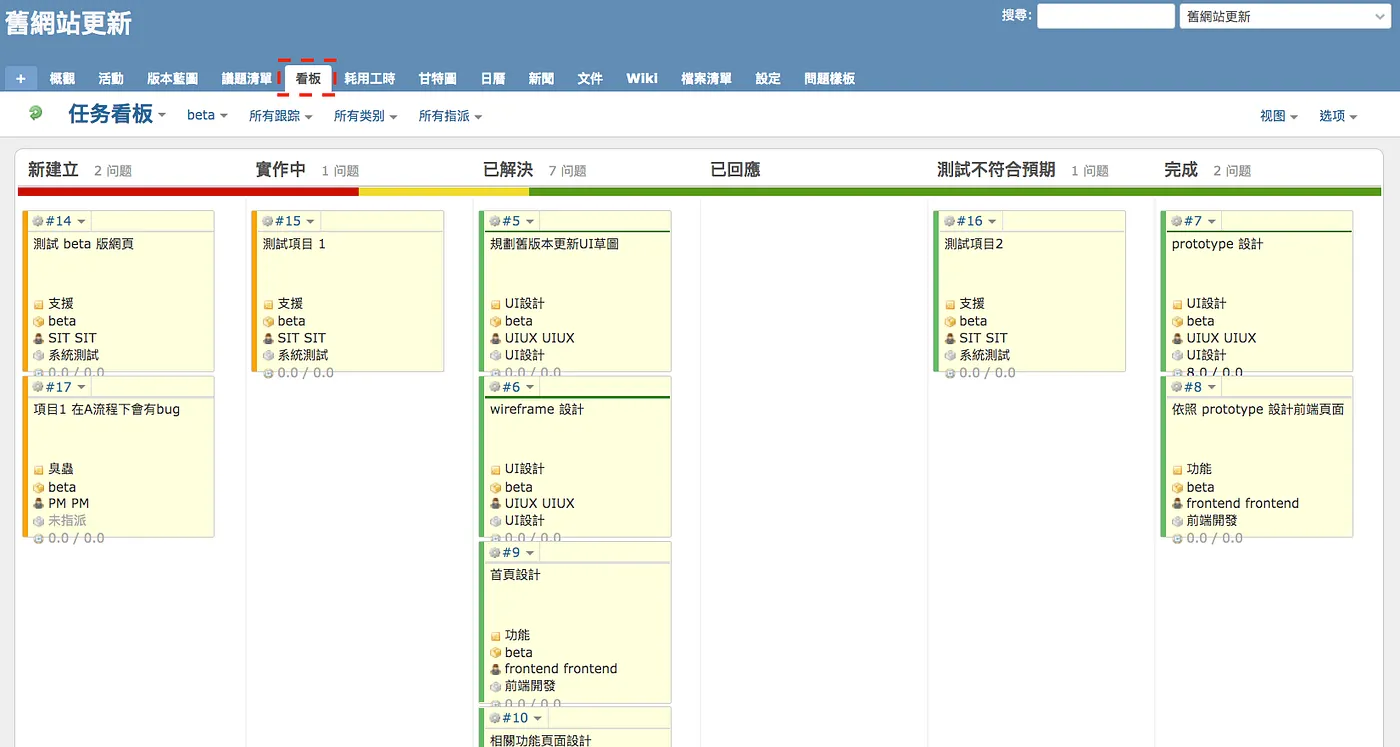Image resolution: width=1400 pixels, height=747 pixels.
Task: Click the person icon on card #17
Action: 39,503
